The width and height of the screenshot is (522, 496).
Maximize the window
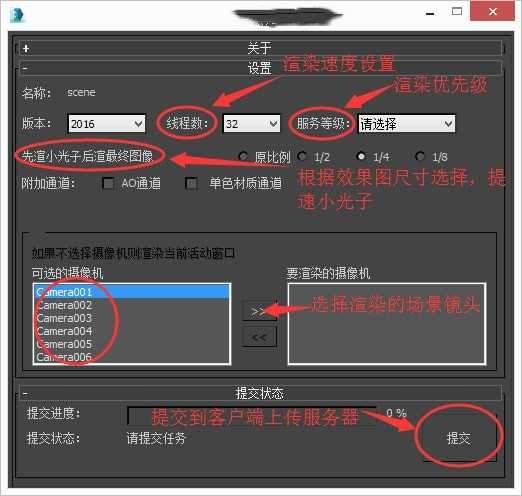tap(457, 12)
